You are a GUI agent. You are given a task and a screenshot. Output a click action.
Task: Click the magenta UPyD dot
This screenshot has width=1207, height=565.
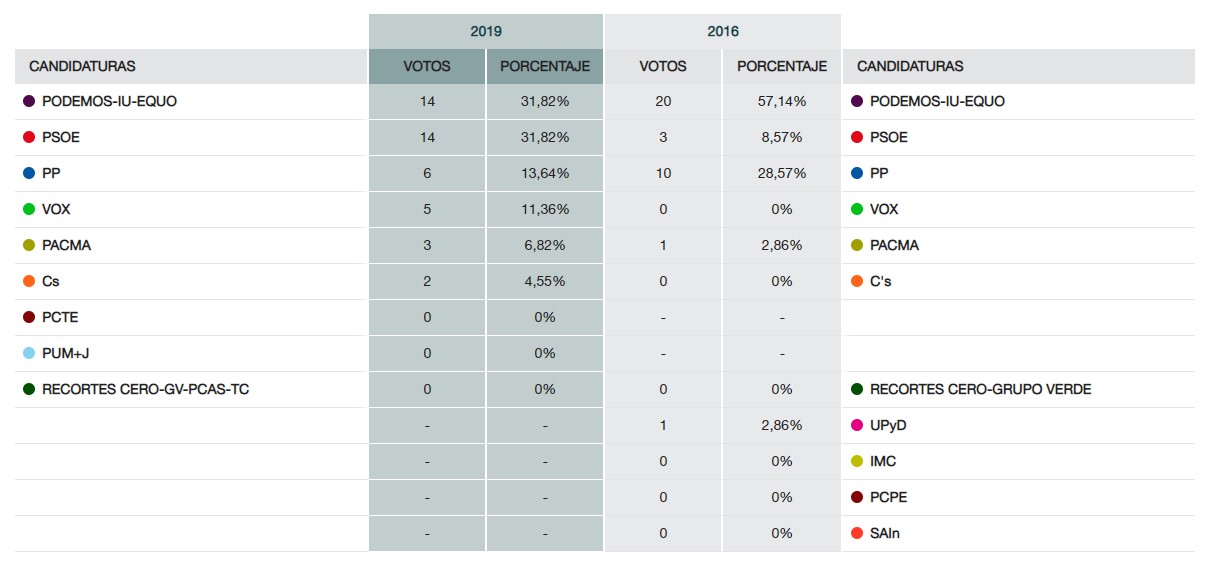pyautogui.click(x=857, y=426)
